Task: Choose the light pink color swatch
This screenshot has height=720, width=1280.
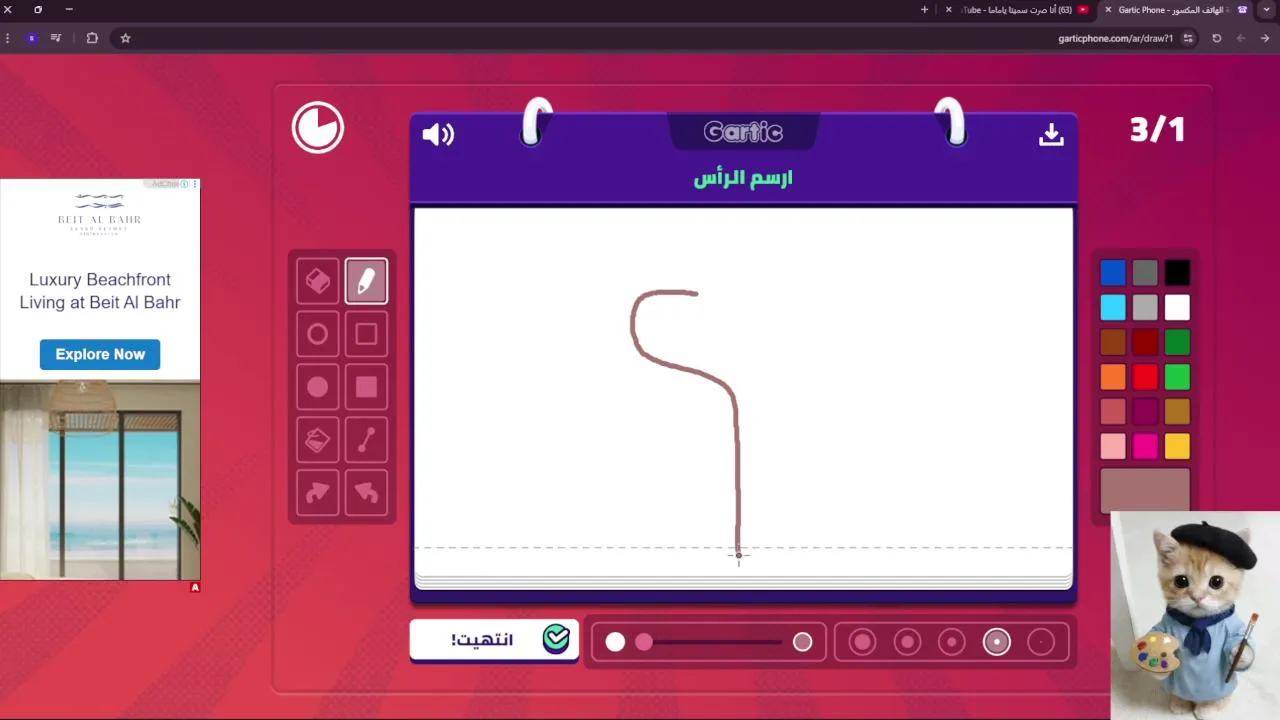Action: coord(1113,446)
